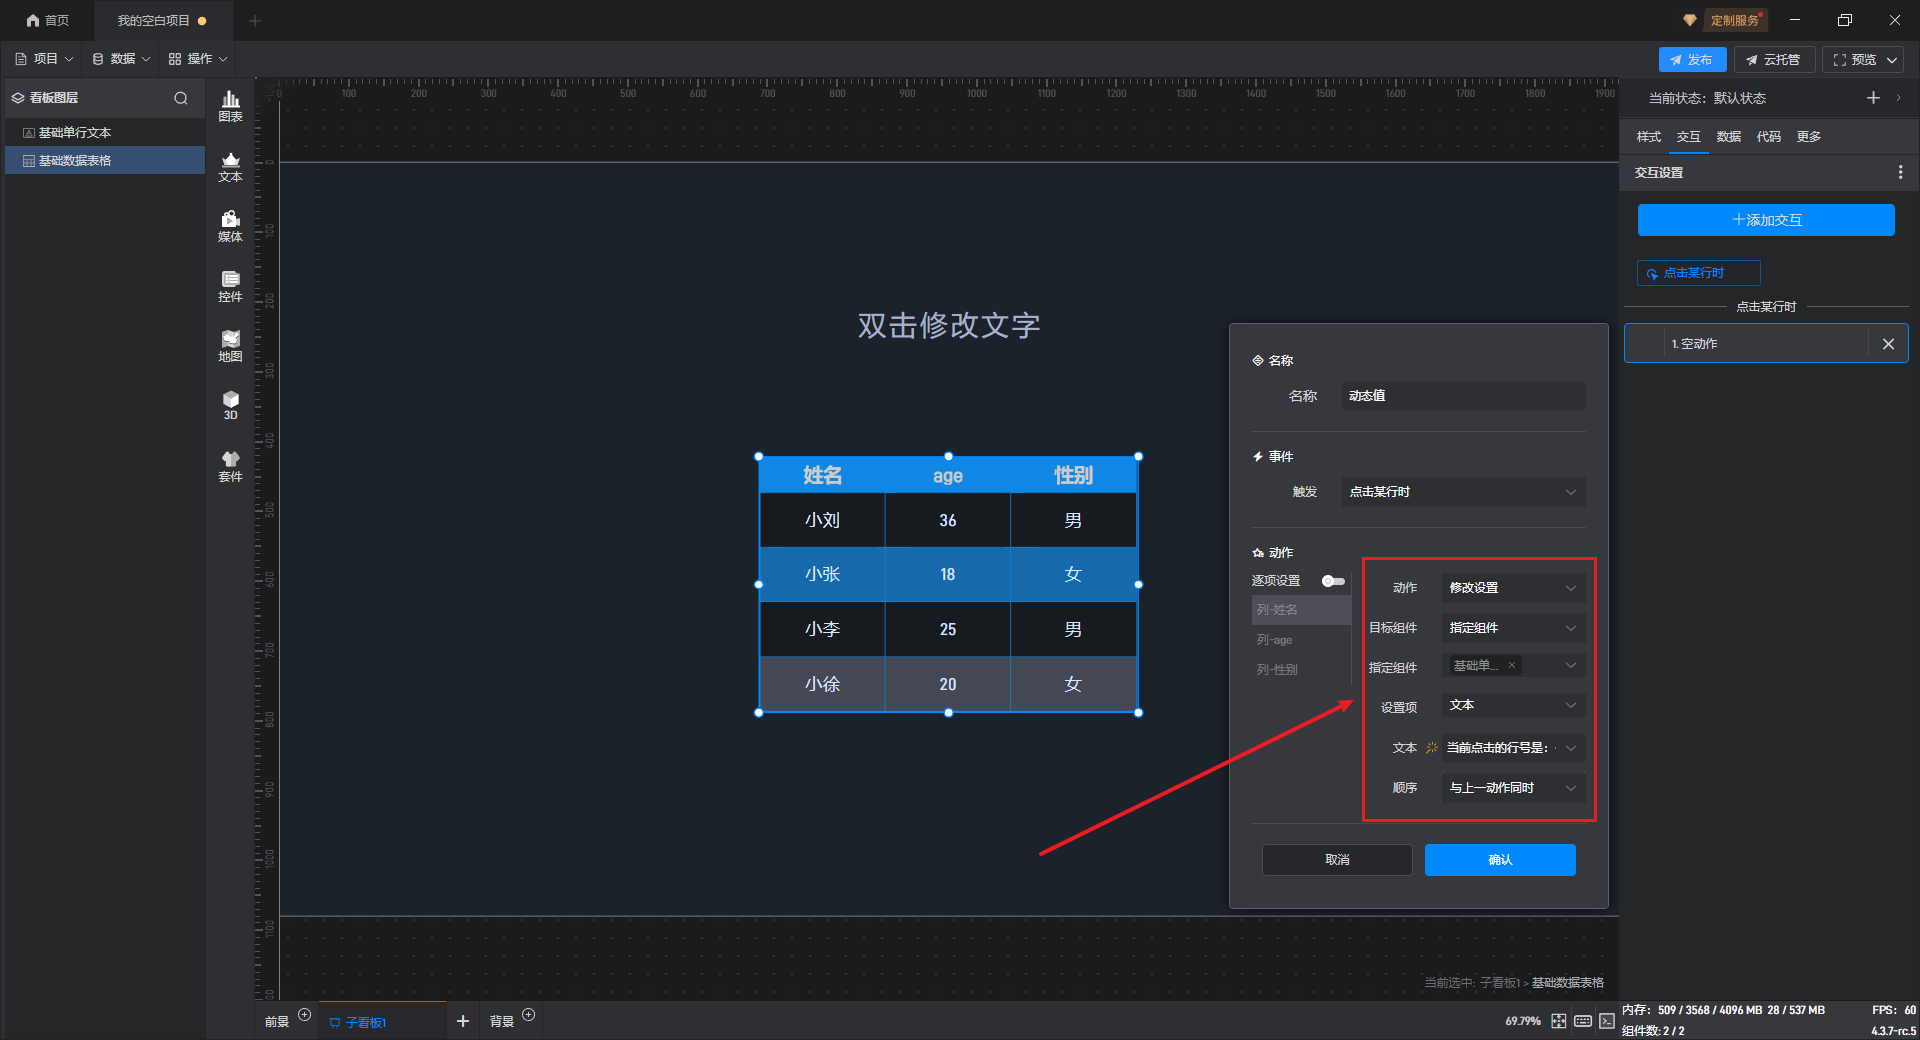The image size is (1920, 1040).
Task: Select the 基础单行文本 layer
Action: tap(105, 133)
